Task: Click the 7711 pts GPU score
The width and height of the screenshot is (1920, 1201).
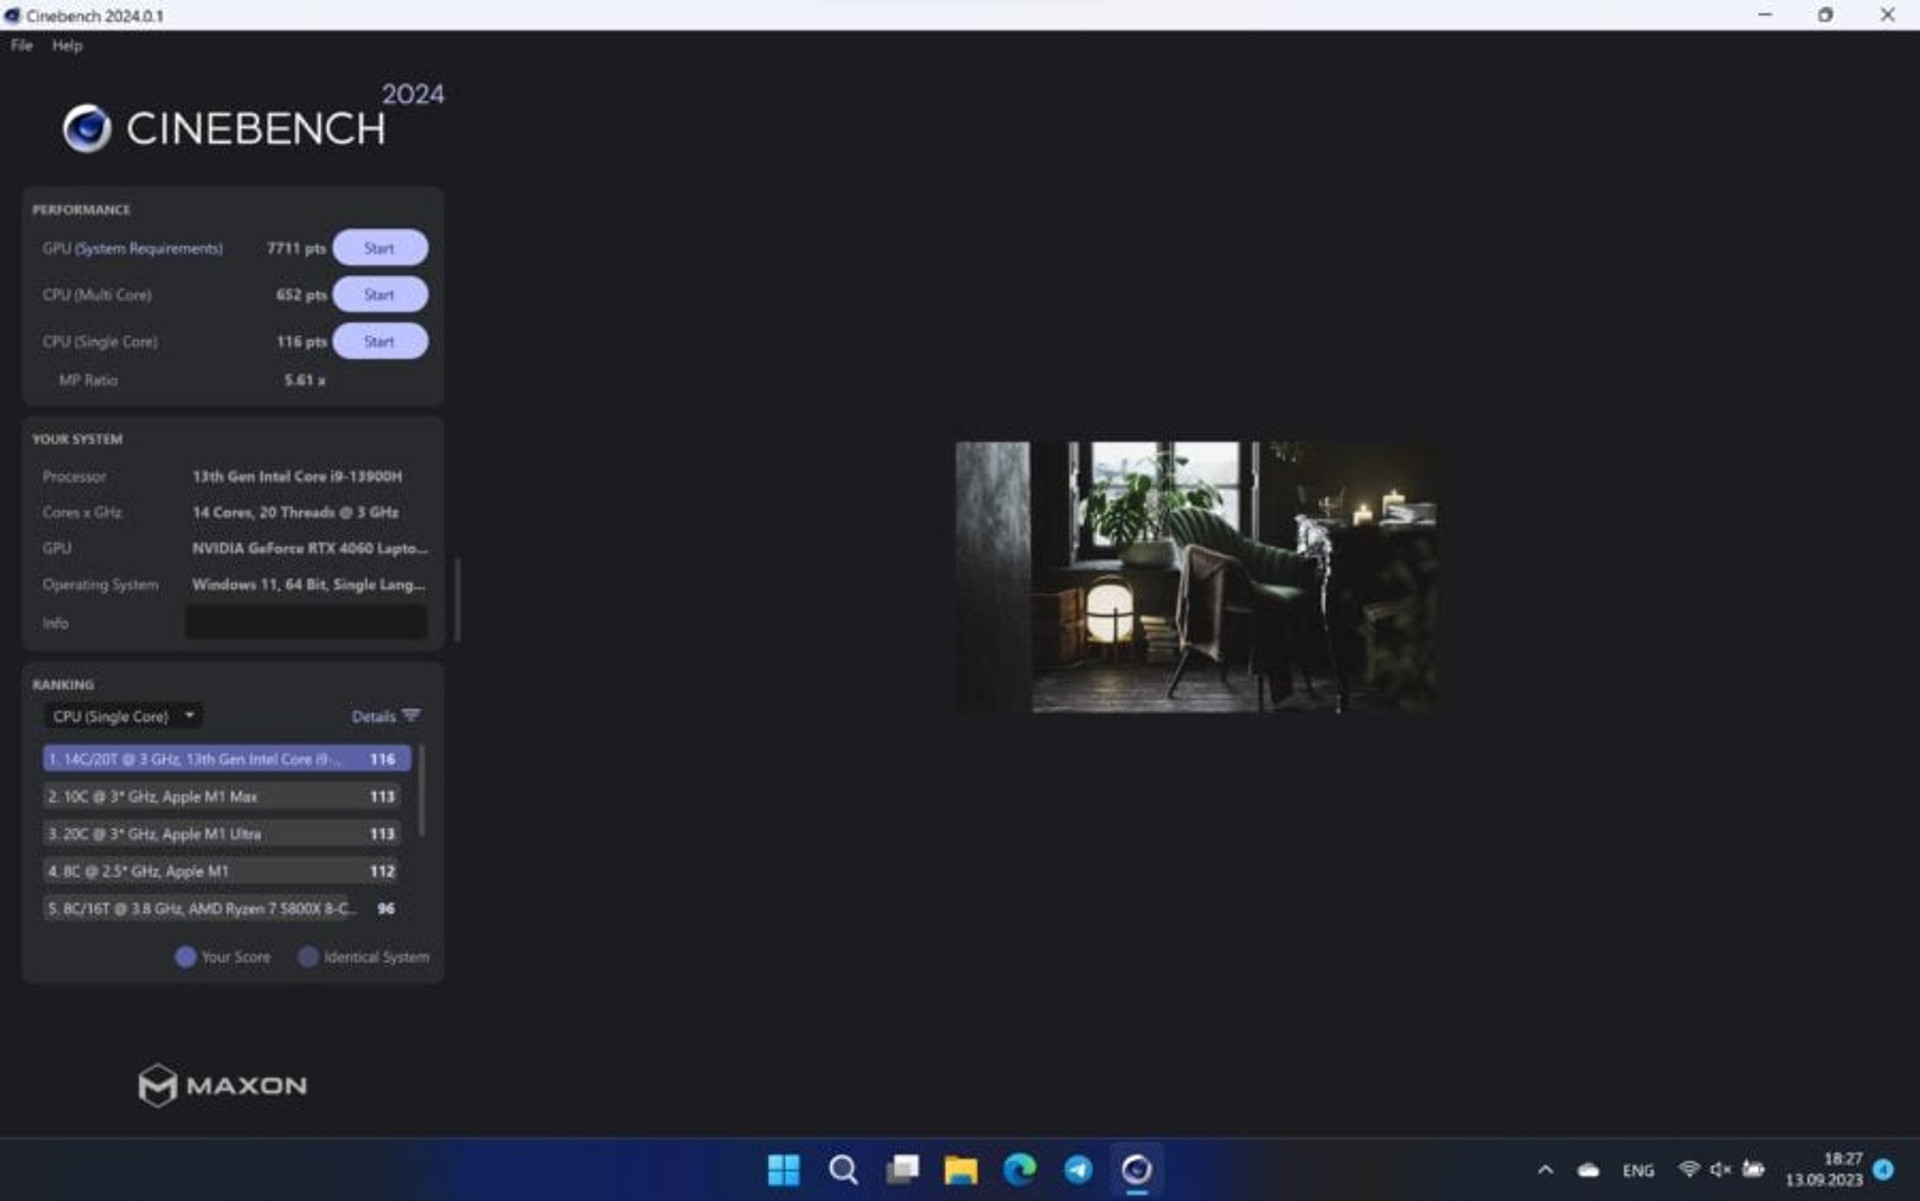Action: click(x=296, y=248)
